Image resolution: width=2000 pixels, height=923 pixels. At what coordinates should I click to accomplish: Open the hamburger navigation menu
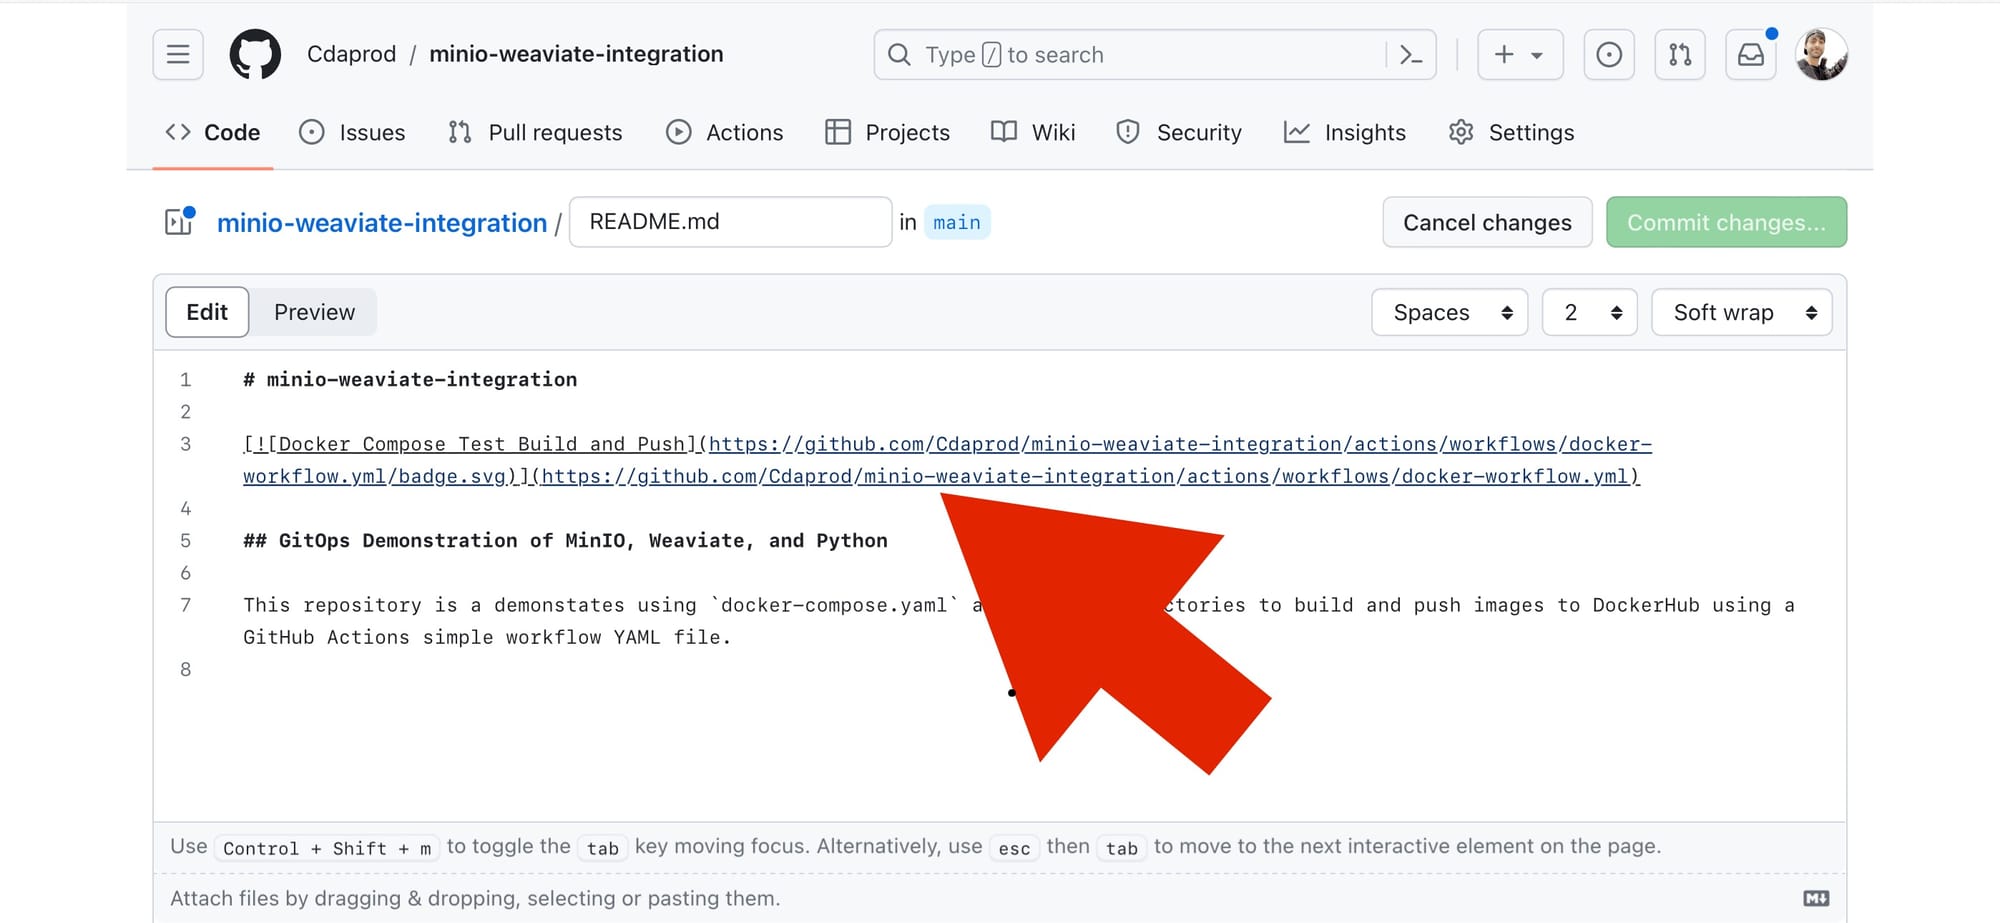coord(178,54)
